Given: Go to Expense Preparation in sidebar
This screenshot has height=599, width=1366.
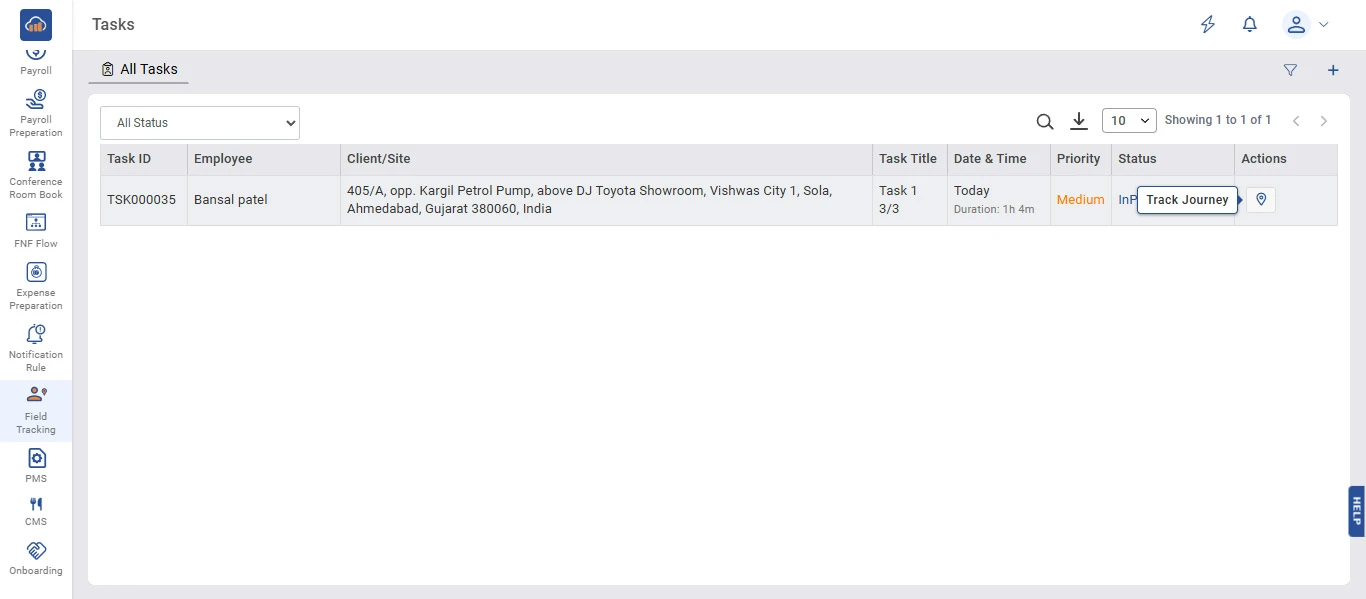Looking at the screenshot, I should [x=36, y=285].
